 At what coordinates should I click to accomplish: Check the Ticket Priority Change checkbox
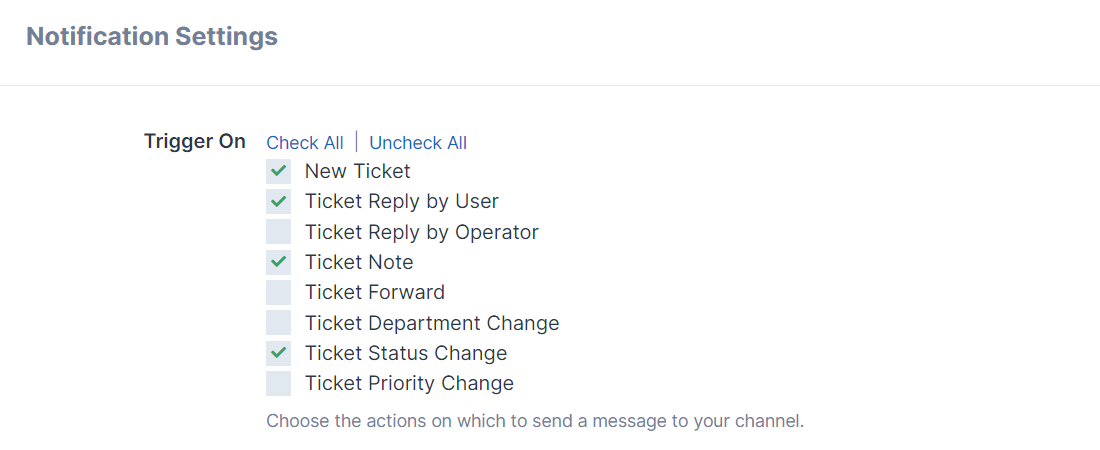coord(278,383)
